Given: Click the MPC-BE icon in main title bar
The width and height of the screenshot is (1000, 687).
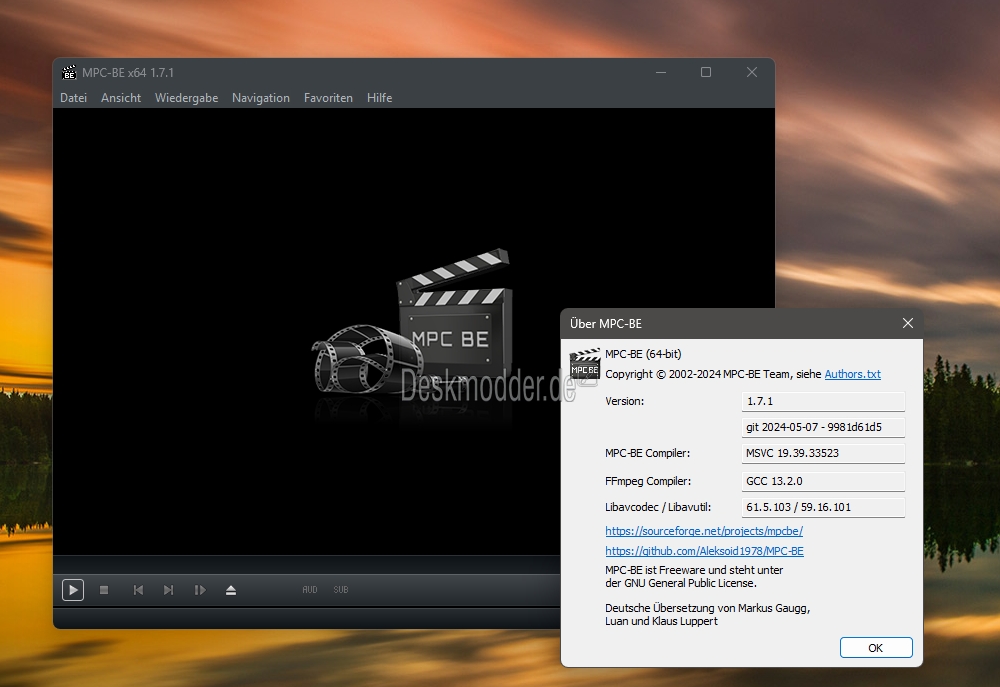Looking at the screenshot, I should tap(69, 73).
